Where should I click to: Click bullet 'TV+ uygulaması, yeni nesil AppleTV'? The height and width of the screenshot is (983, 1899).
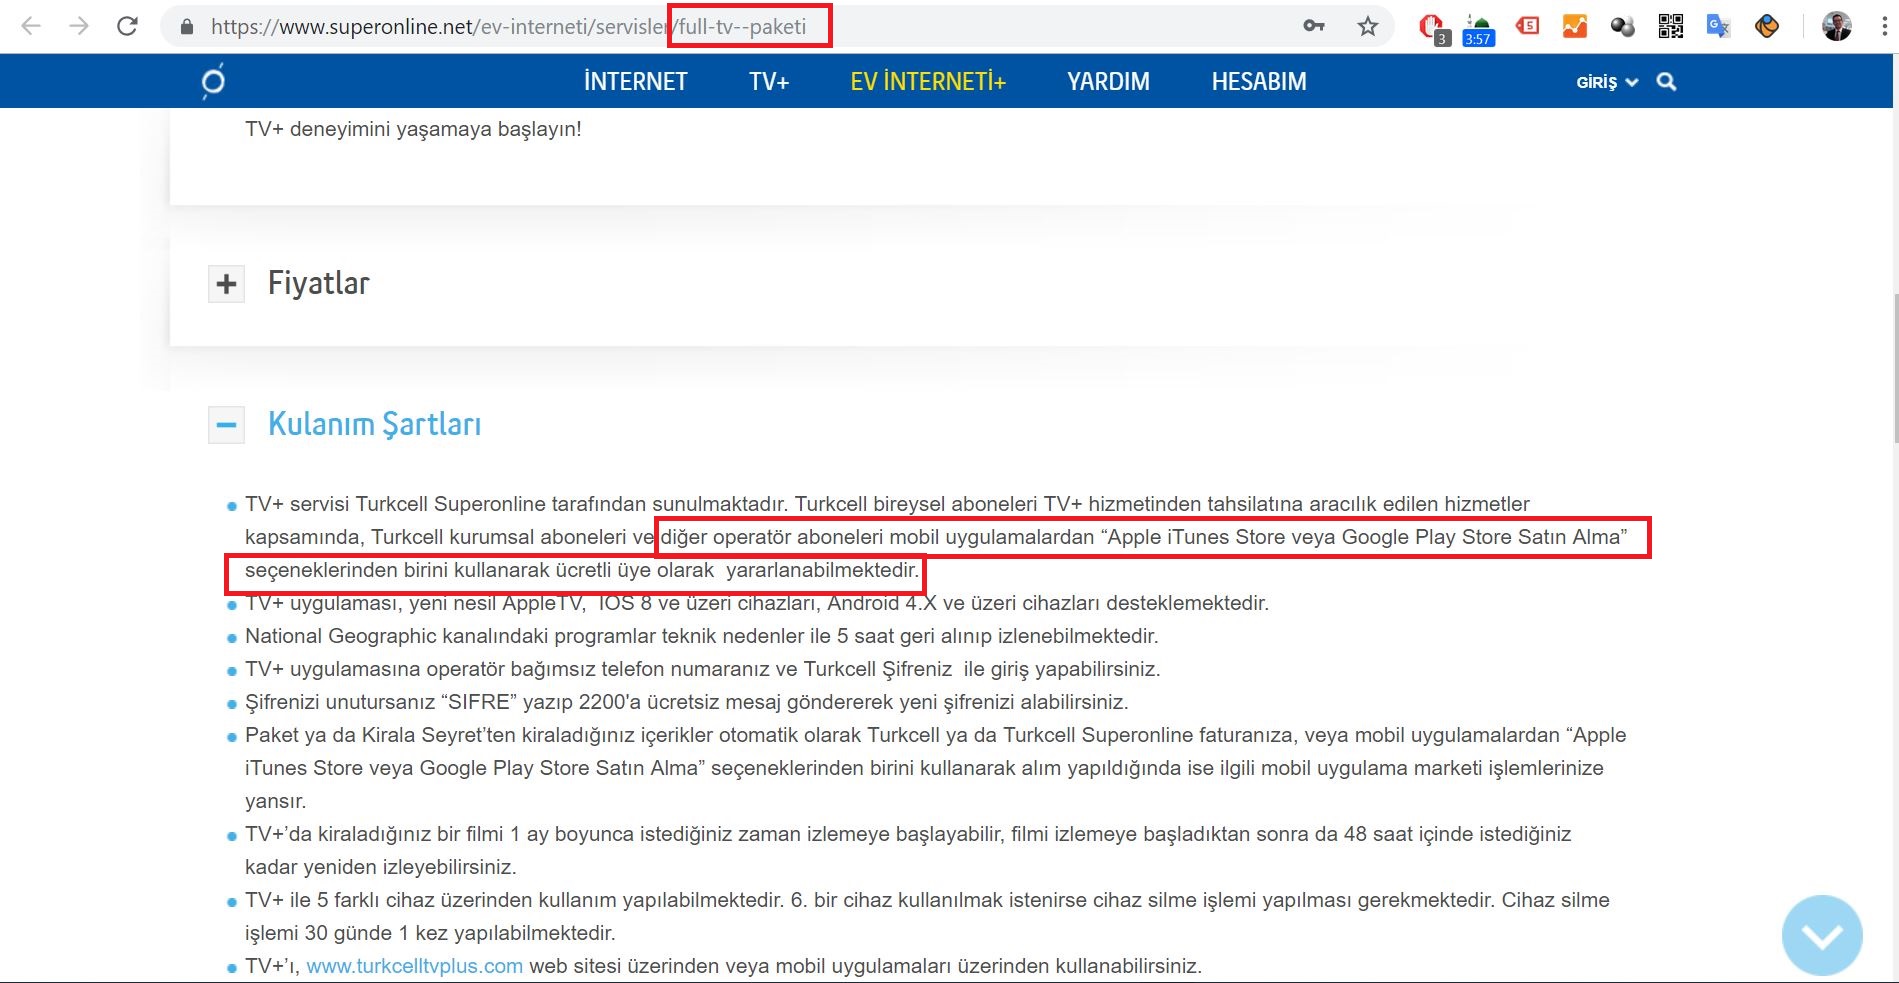click(756, 603)
